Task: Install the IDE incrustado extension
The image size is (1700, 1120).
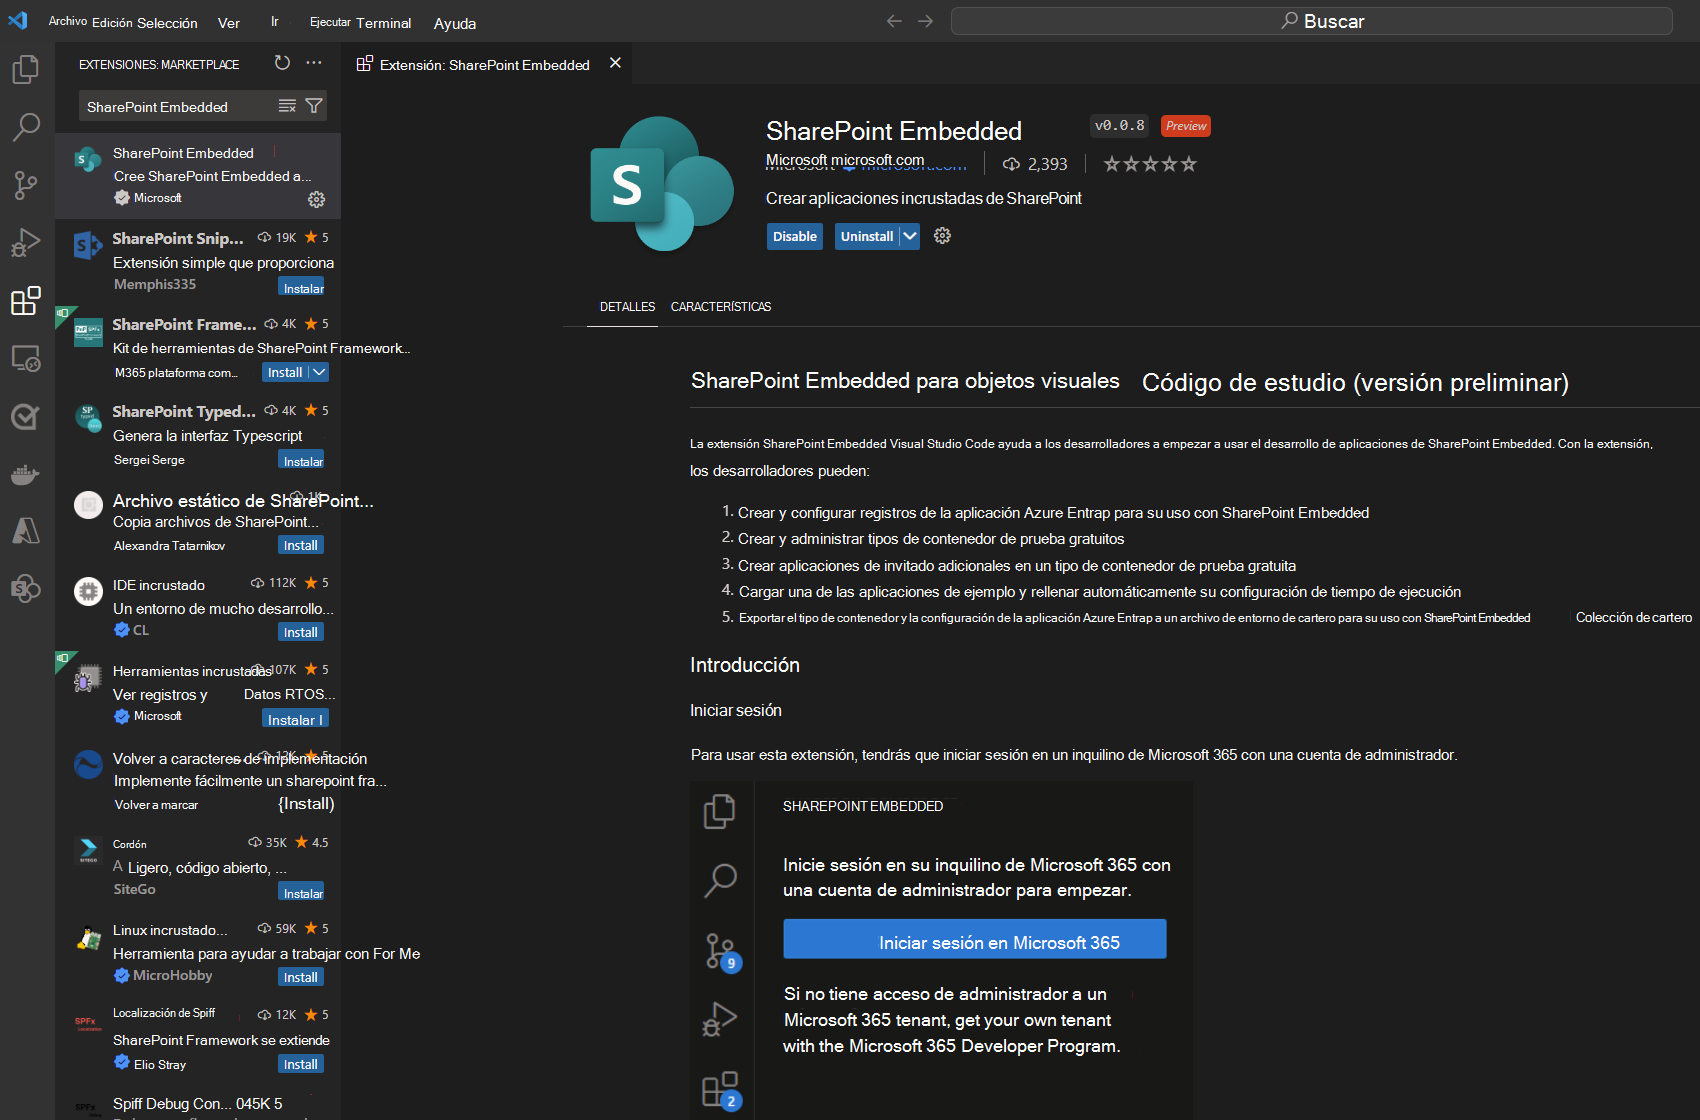Action: click(x=301, y=632)
